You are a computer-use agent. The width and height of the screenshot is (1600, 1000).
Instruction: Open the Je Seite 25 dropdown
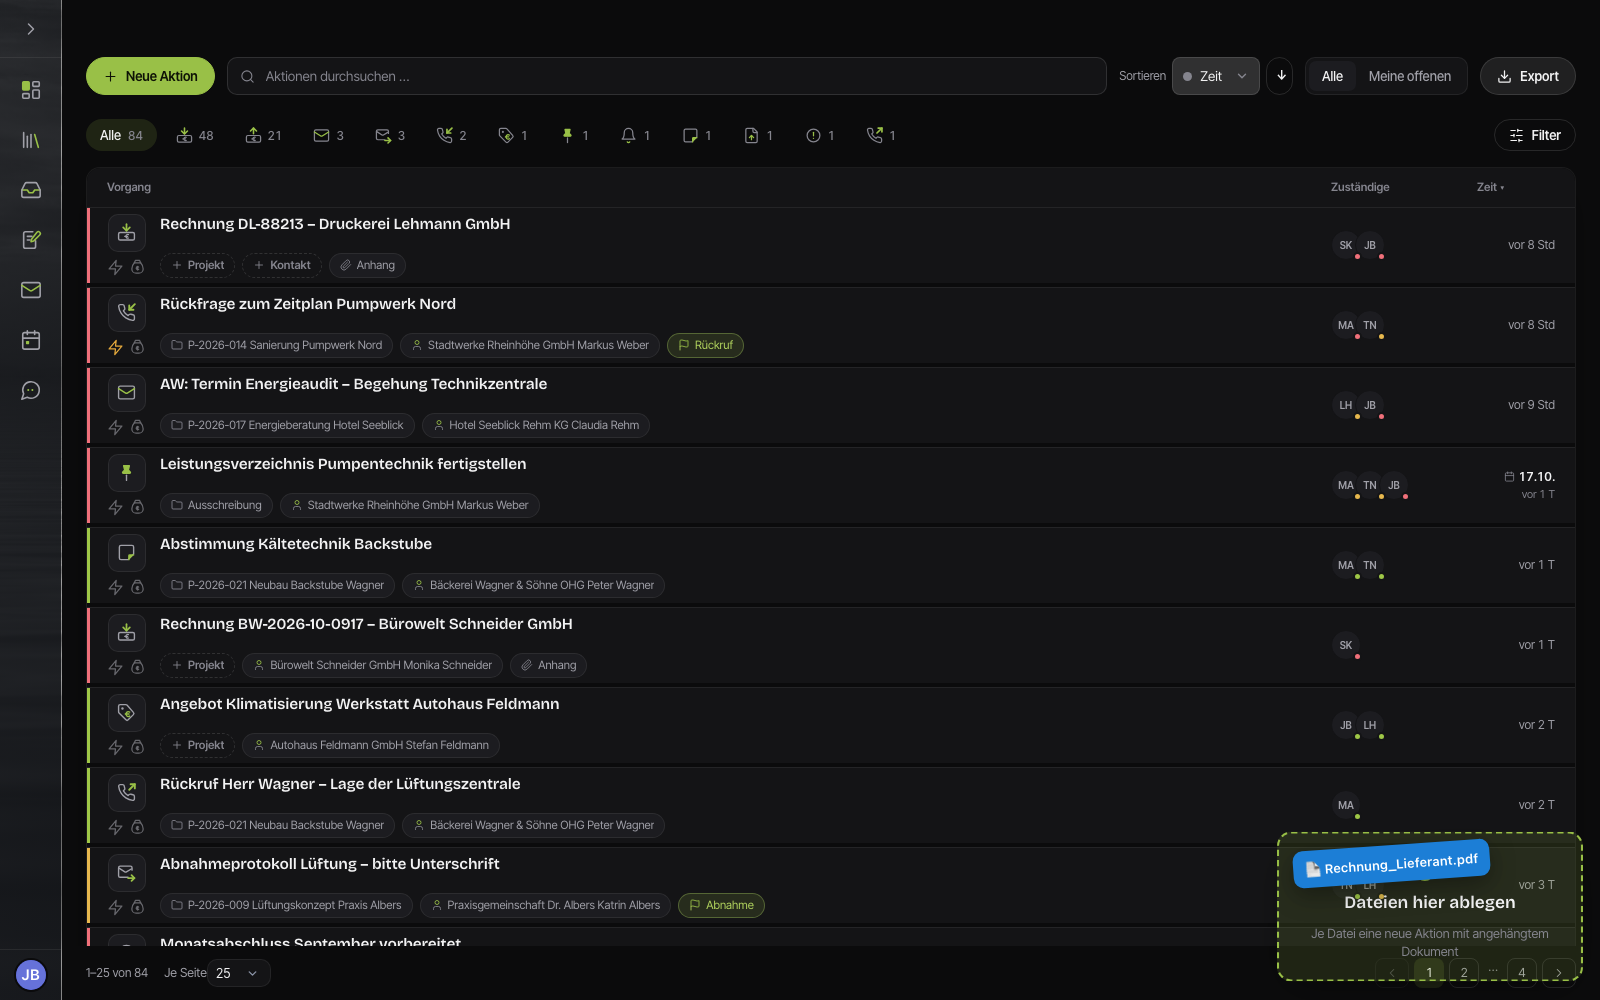point(239,973)
